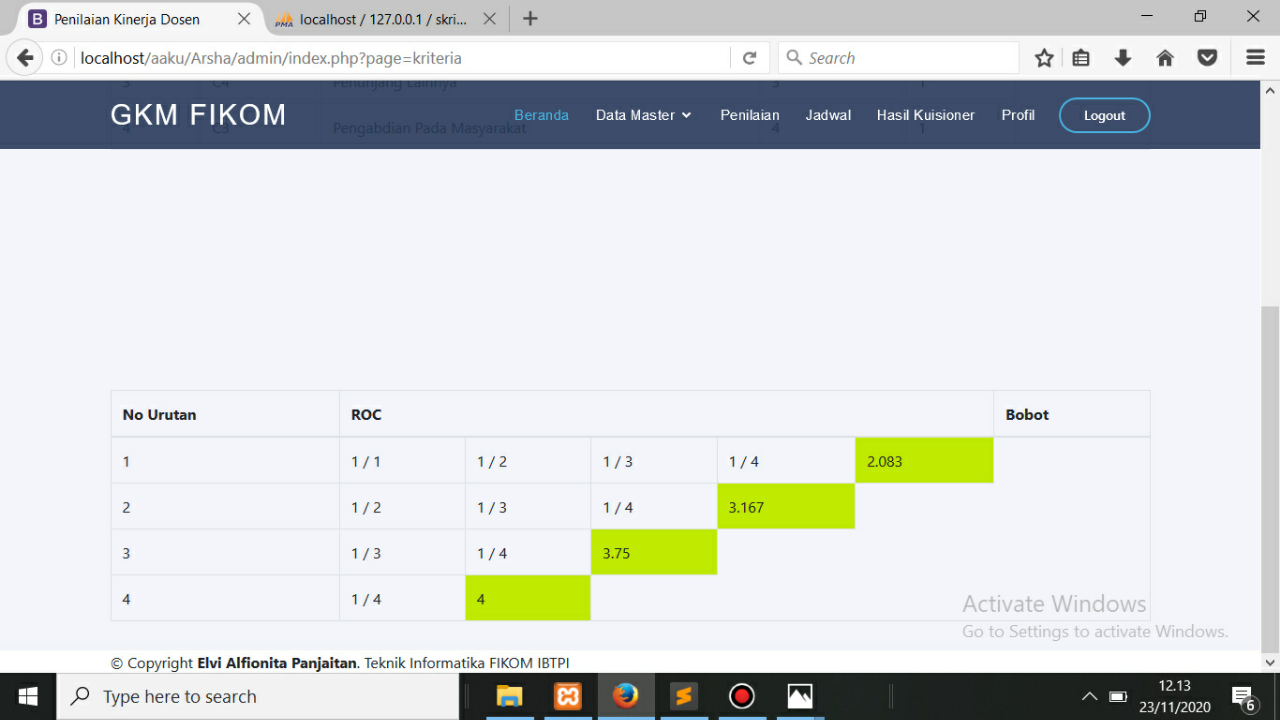Select the green 3.75 weight cell

click(x=654, y=553)
